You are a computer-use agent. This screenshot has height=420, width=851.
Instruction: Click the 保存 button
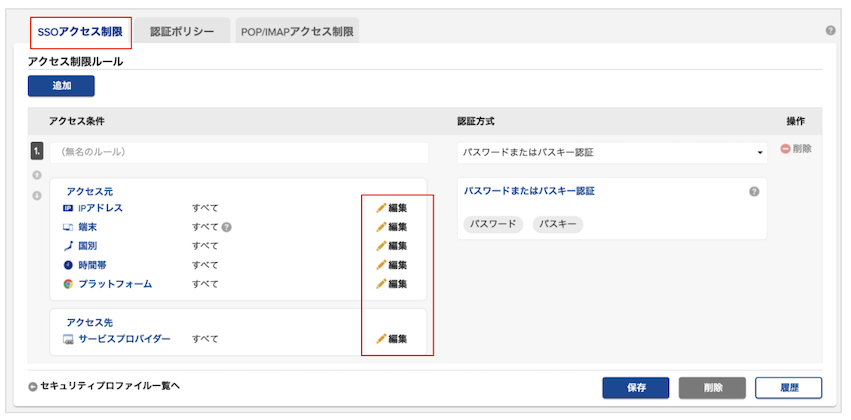(636, 388)
